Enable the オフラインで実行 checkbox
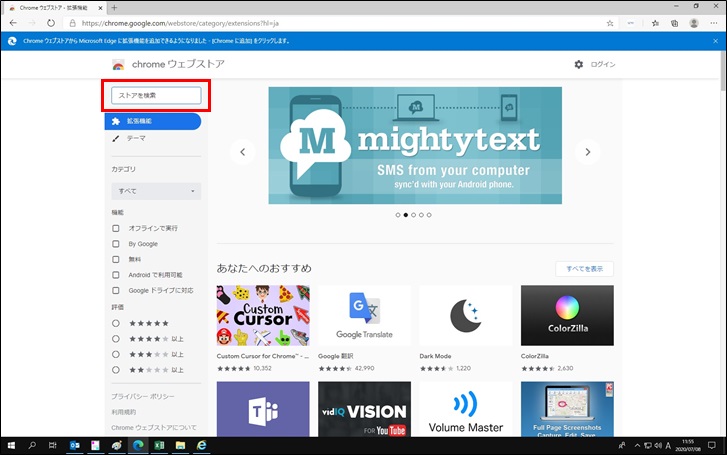 [x=117, y=228]
